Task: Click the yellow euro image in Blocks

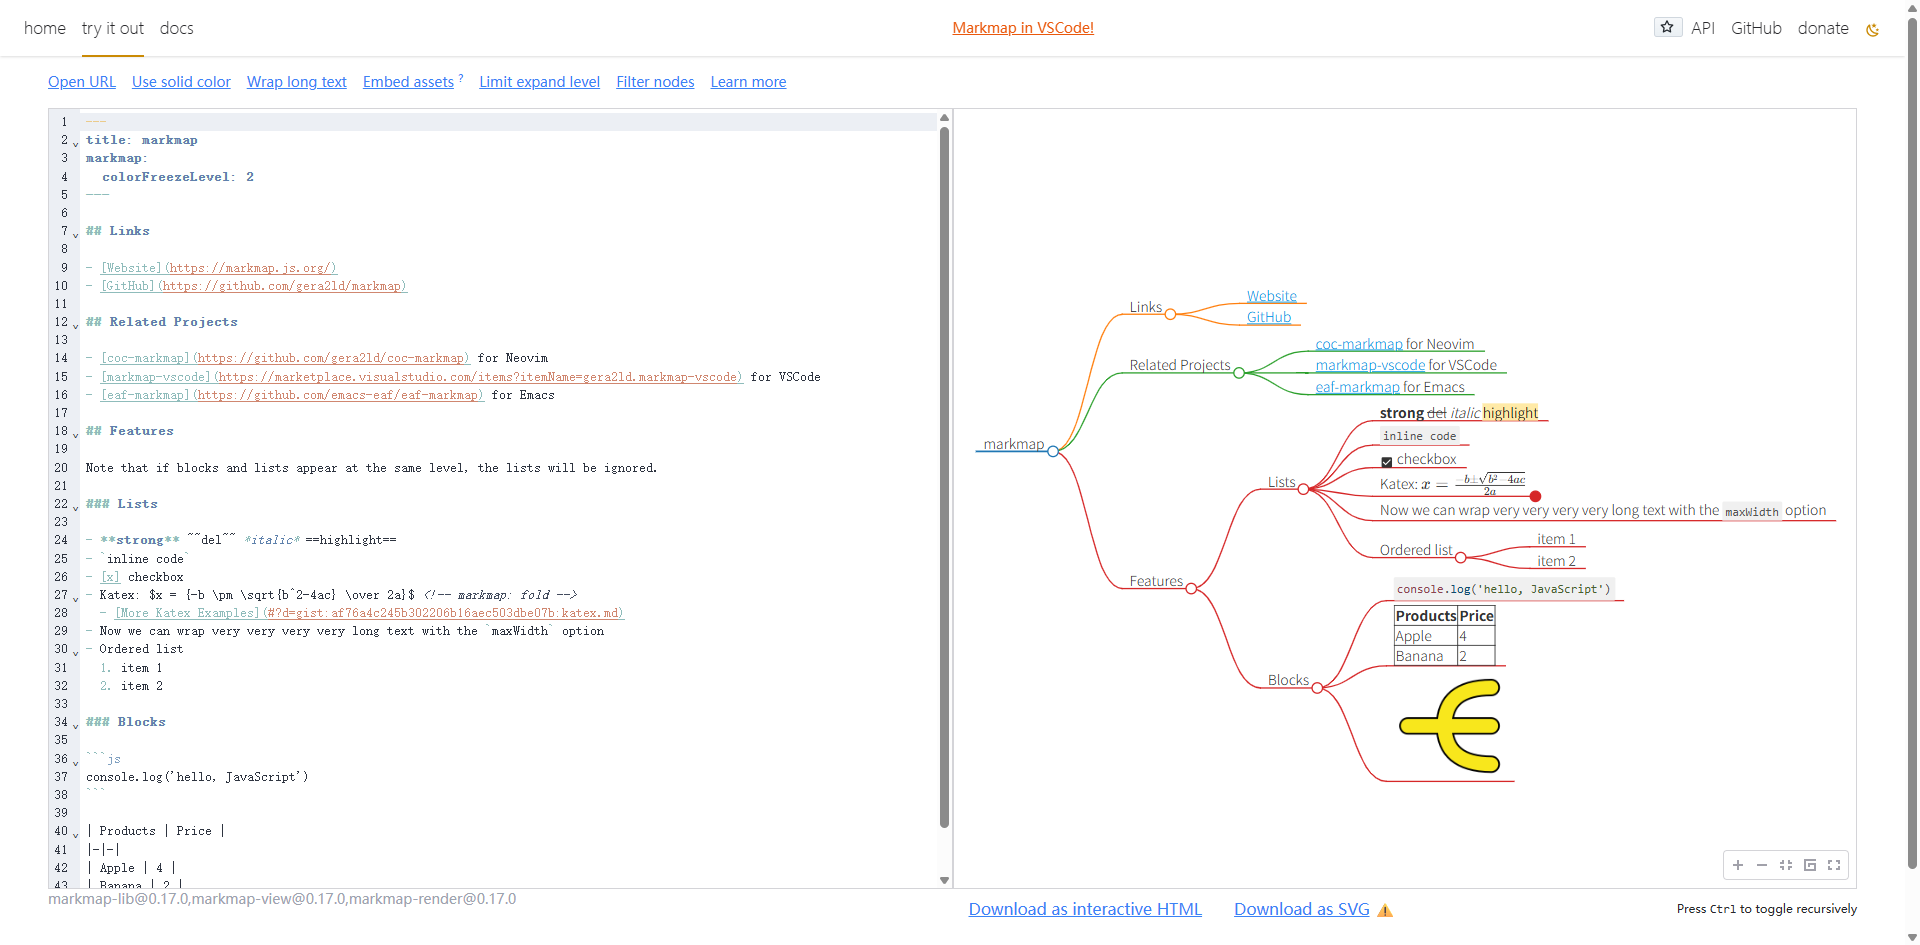Action: [1450, 726]
